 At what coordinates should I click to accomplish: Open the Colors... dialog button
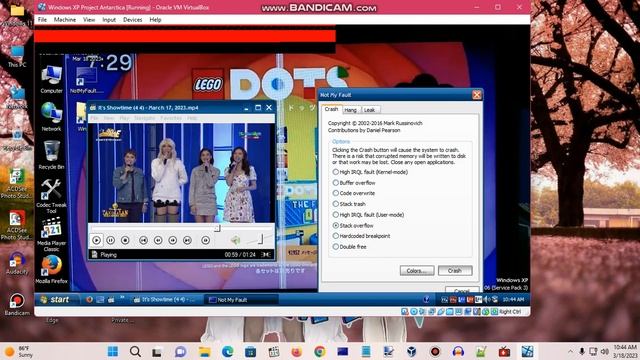point(417,271)
